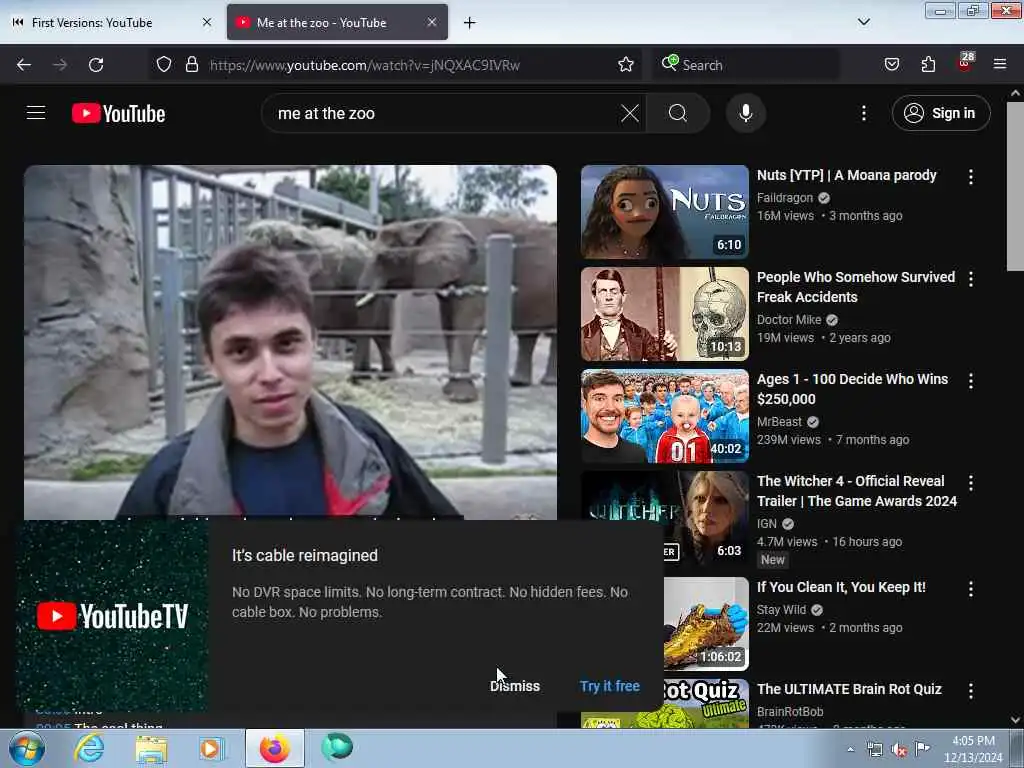This screenshot has width=1024, height=768.
Task: Open the taskbar clock showing 4:05 PM
Action: coord(973,749)
